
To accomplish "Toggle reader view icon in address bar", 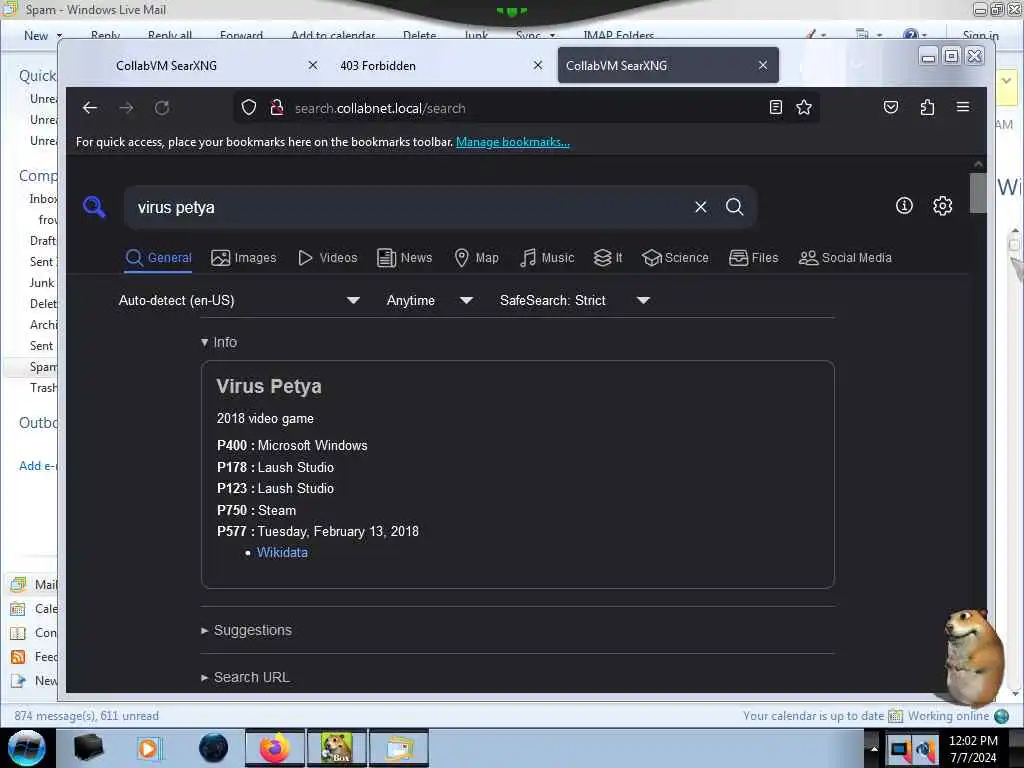I will pyautogui.click(x=776, y=108).
